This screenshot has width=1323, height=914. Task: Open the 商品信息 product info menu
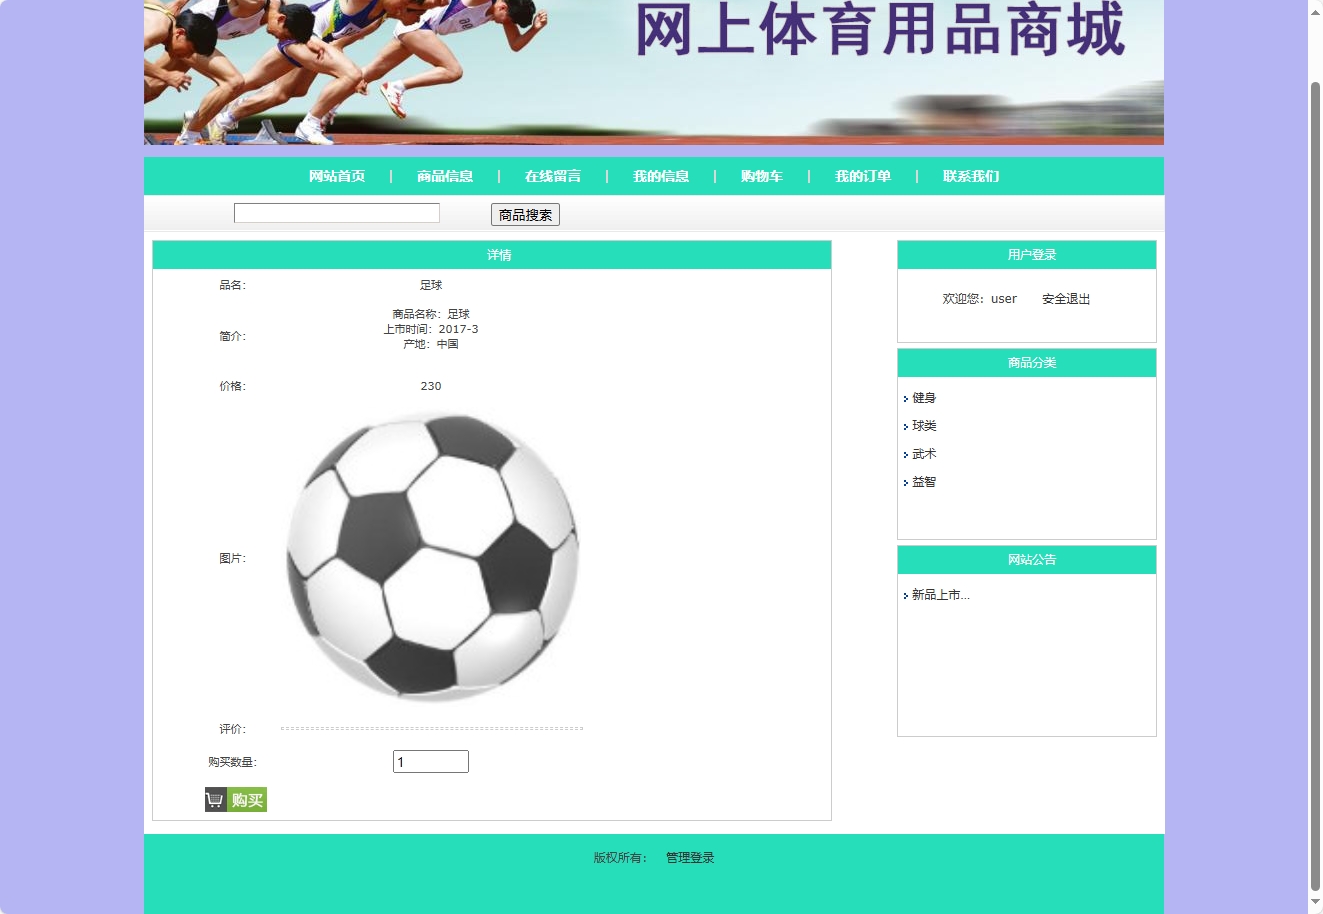444,176
